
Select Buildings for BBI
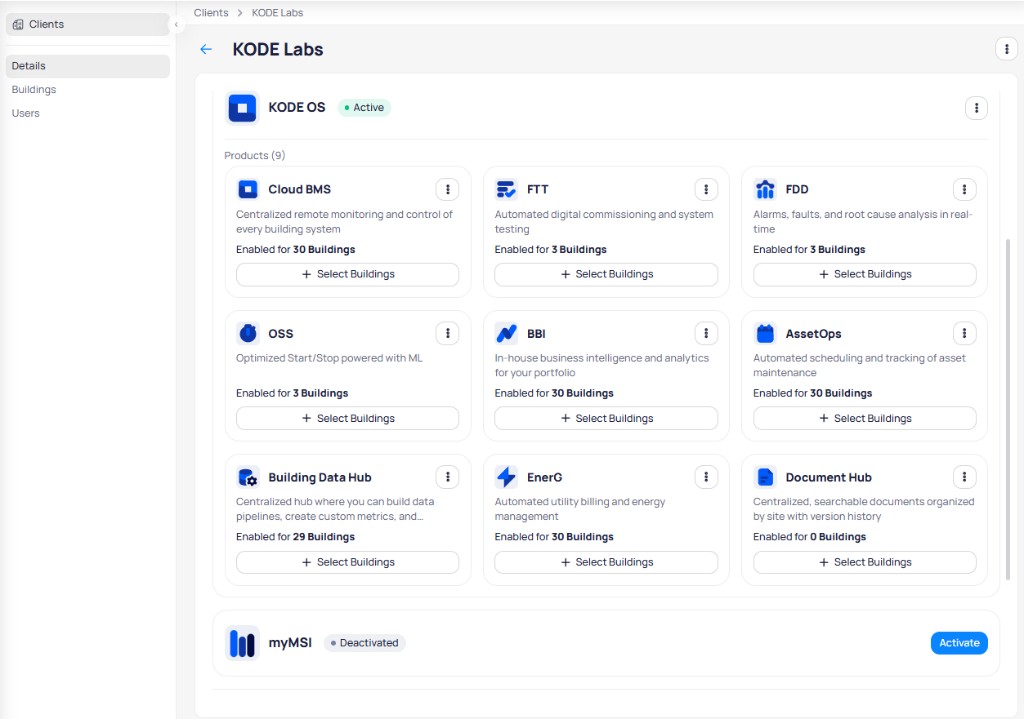pyautogui.click(x=606, y=418)
